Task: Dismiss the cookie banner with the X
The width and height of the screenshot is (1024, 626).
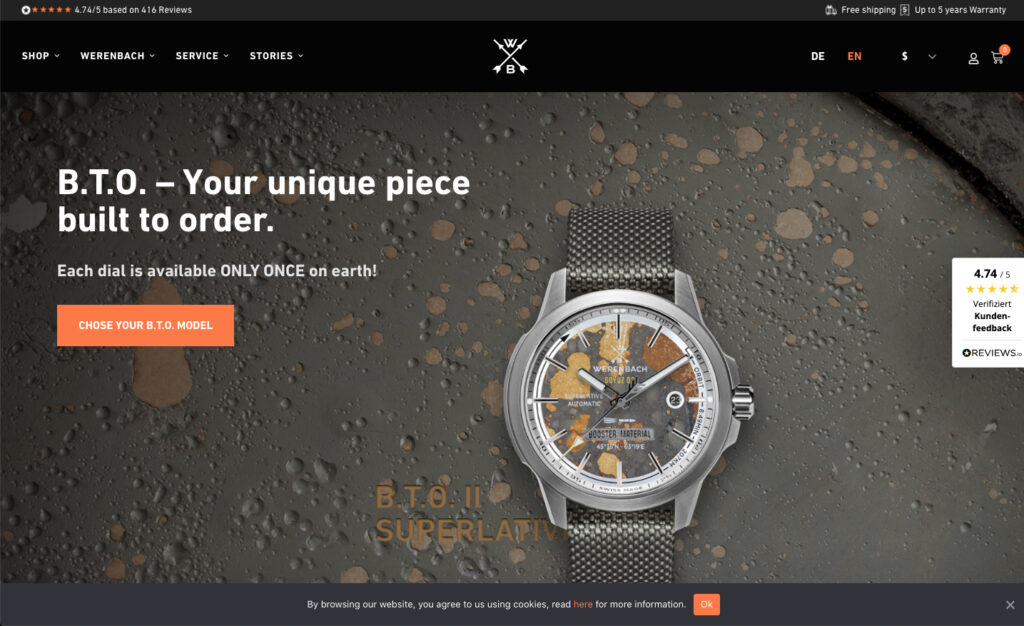Action: click(x=1010, y=605)
